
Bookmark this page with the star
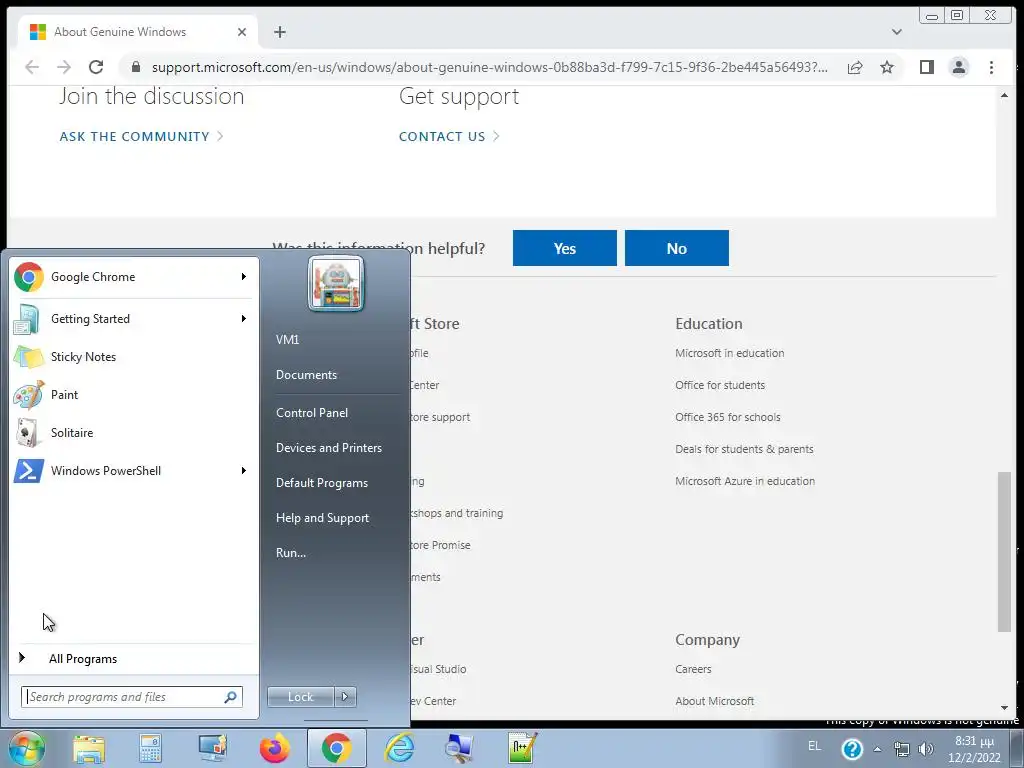click(x=886, y=67)
